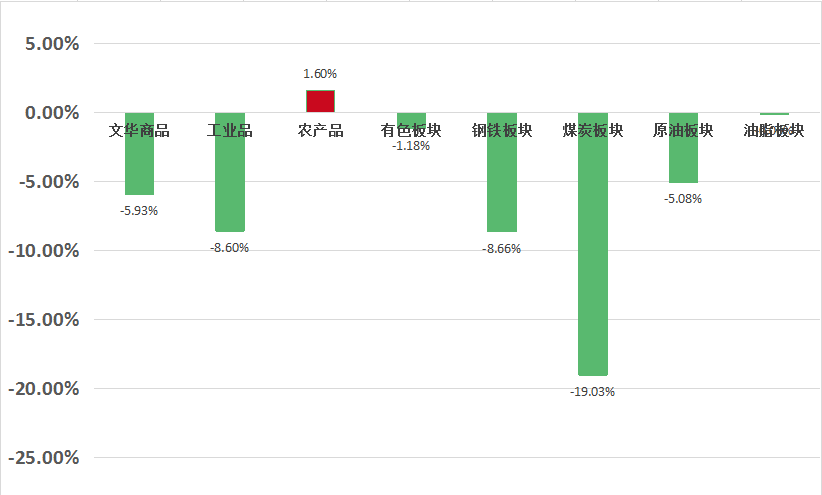Screen dimensions: 822x495
Task: Click the red 农产品 bar
Action: [x=320, y=101]
